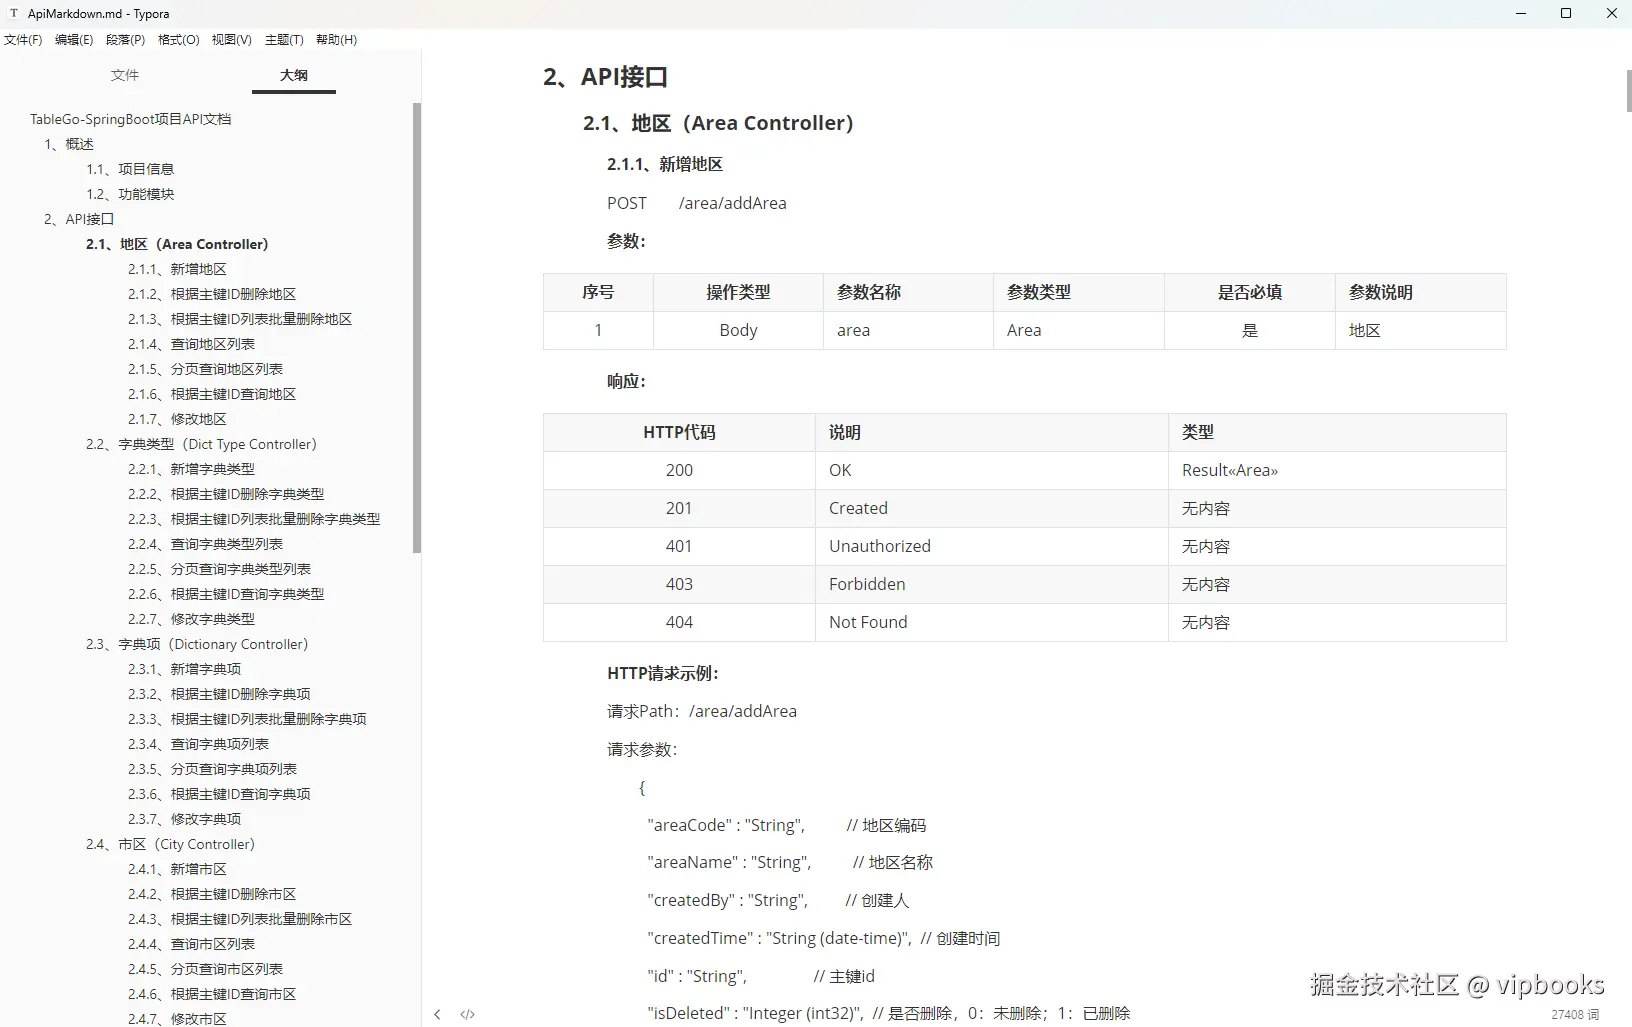1632x1027 pixels.
Task: Jump to 2.2.3、根据主键ID列表批量删除字典类型
Action: [254, 519]
